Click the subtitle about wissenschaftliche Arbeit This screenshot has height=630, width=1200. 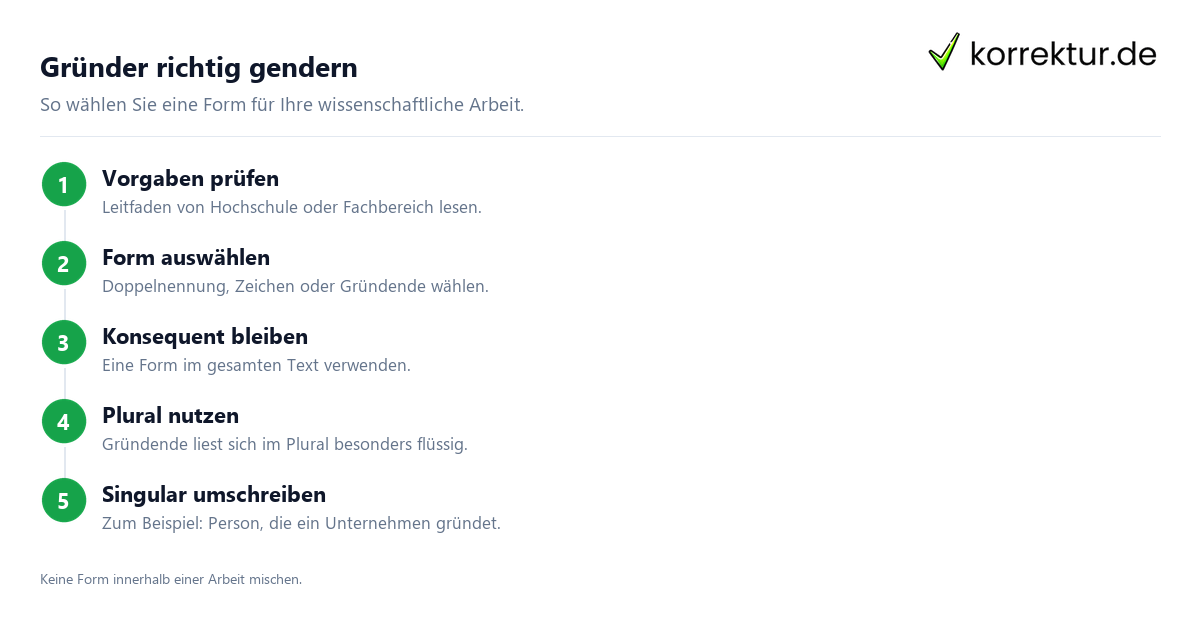tap(282, 104)
